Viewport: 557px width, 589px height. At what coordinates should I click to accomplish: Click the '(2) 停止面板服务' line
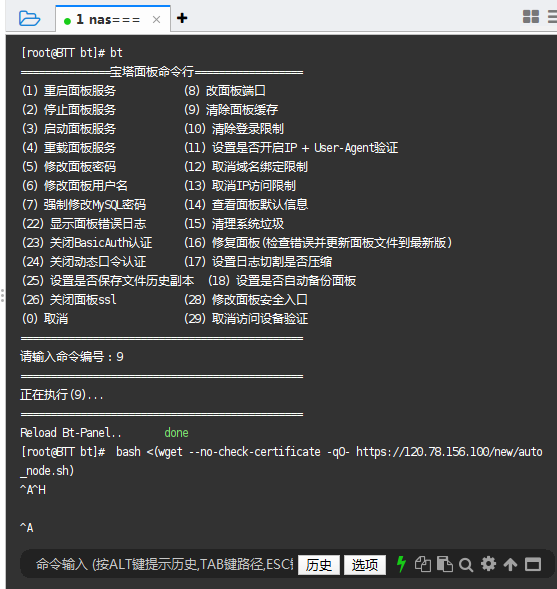click(69, 110)
